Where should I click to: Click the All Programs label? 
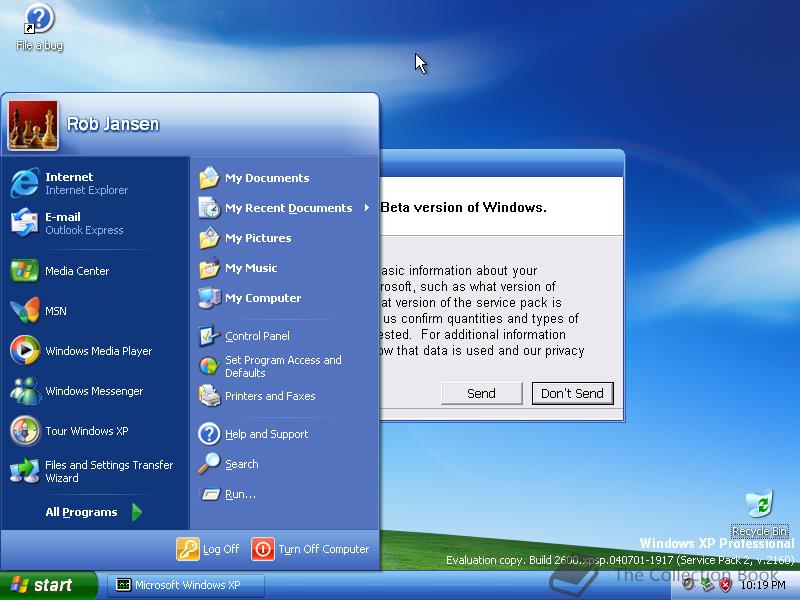(x=81, y=512)
